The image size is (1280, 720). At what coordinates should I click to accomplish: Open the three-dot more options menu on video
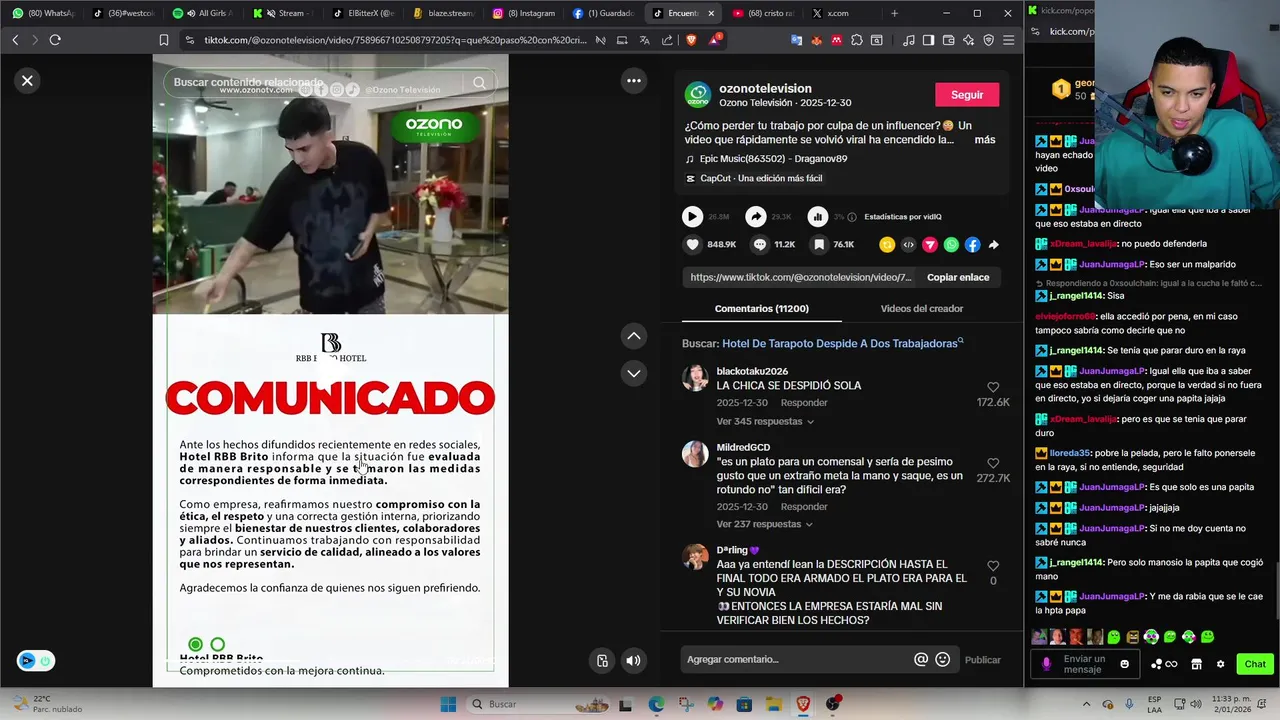(634, 81)
